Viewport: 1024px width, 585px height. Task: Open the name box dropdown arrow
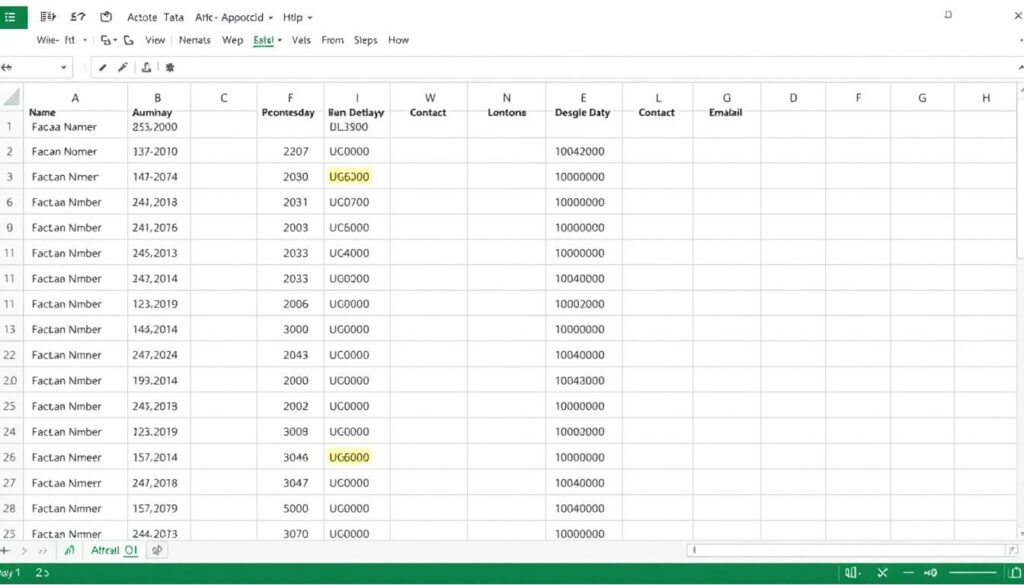pos(63,67)
